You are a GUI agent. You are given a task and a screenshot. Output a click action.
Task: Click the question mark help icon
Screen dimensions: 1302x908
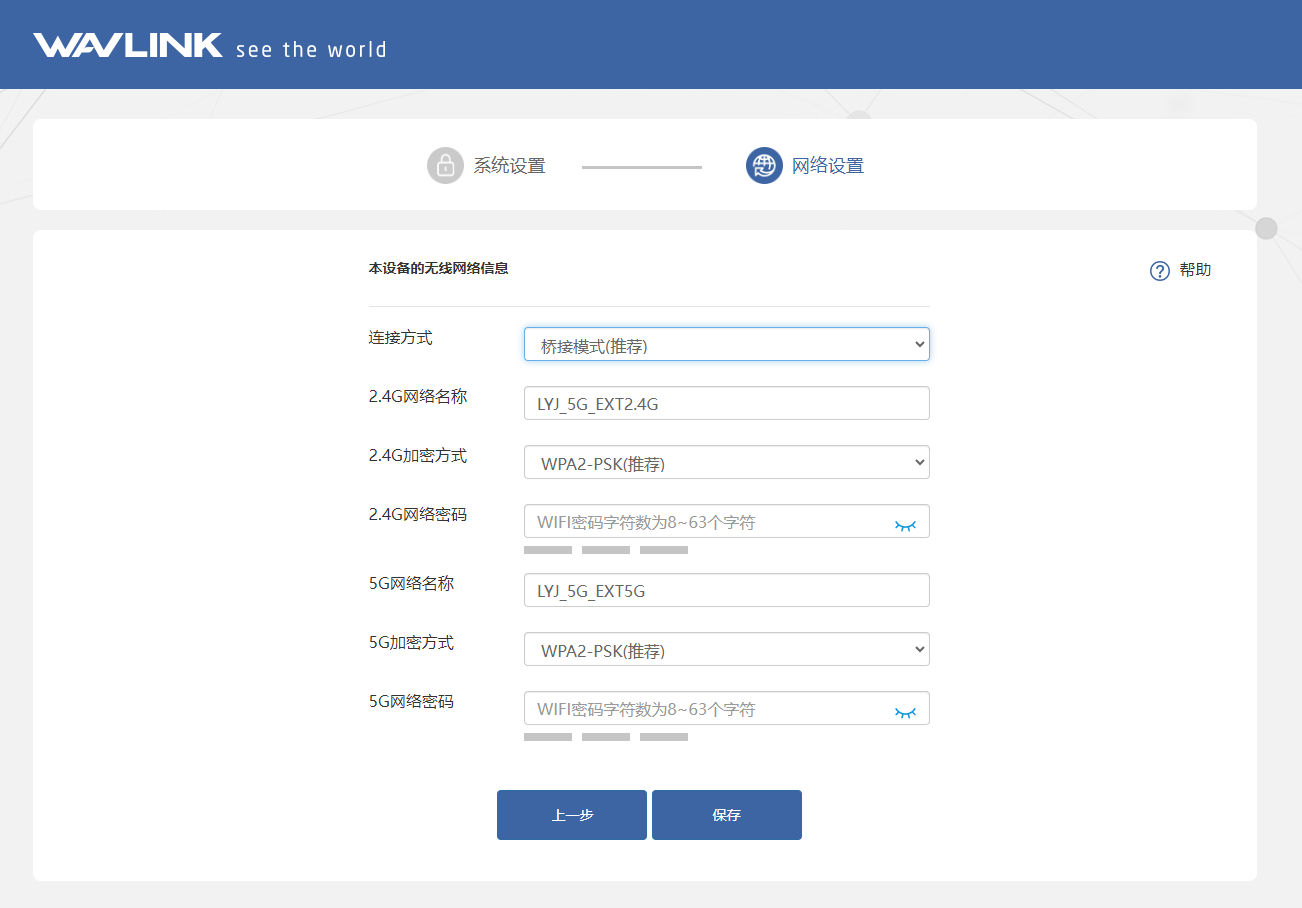click(1160, 271)
